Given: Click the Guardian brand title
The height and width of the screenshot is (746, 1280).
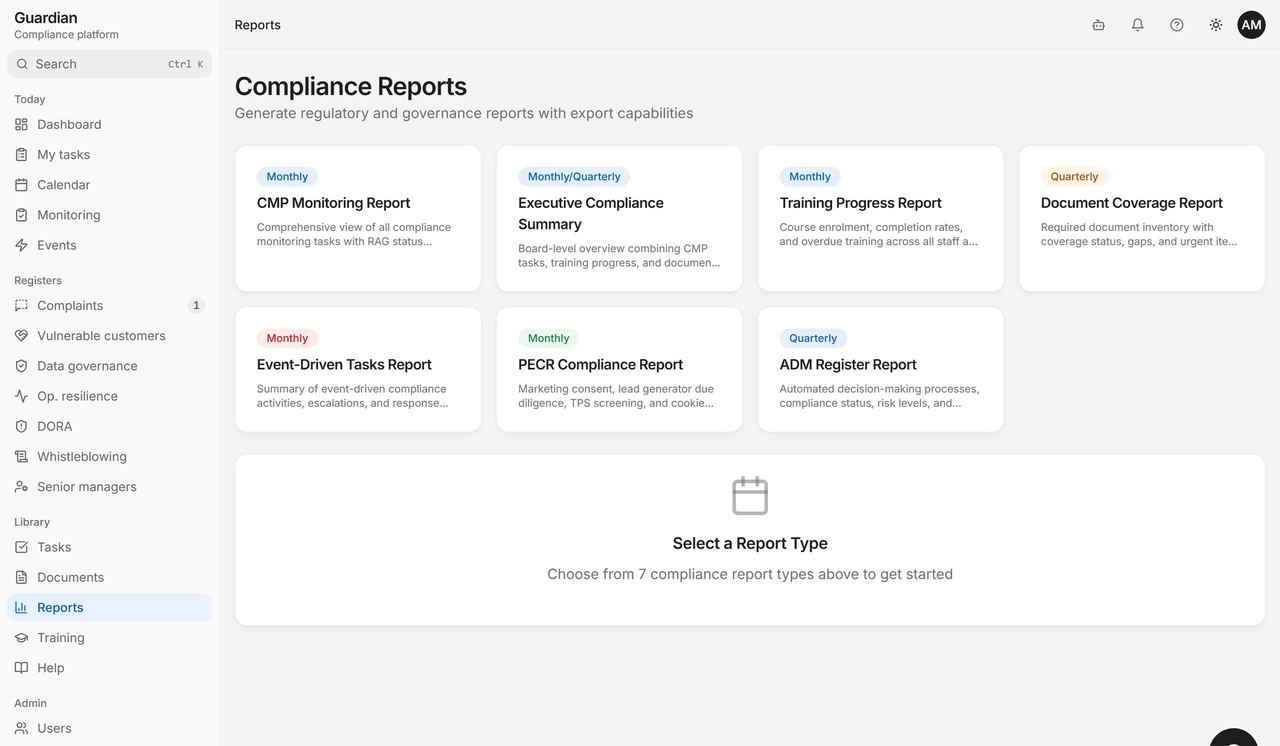Looking at the screenshot, I should [x=46, y=17].
